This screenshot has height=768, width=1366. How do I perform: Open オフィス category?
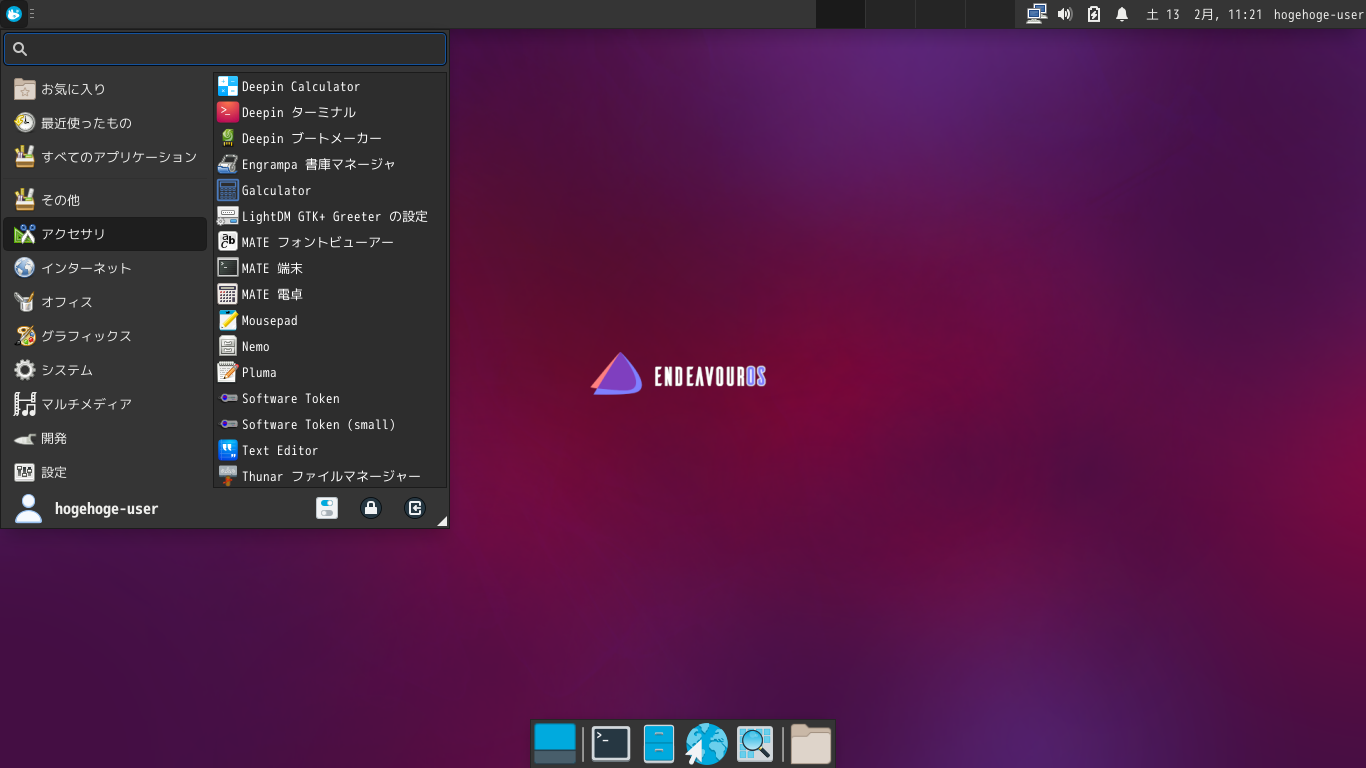click(105, 302)
